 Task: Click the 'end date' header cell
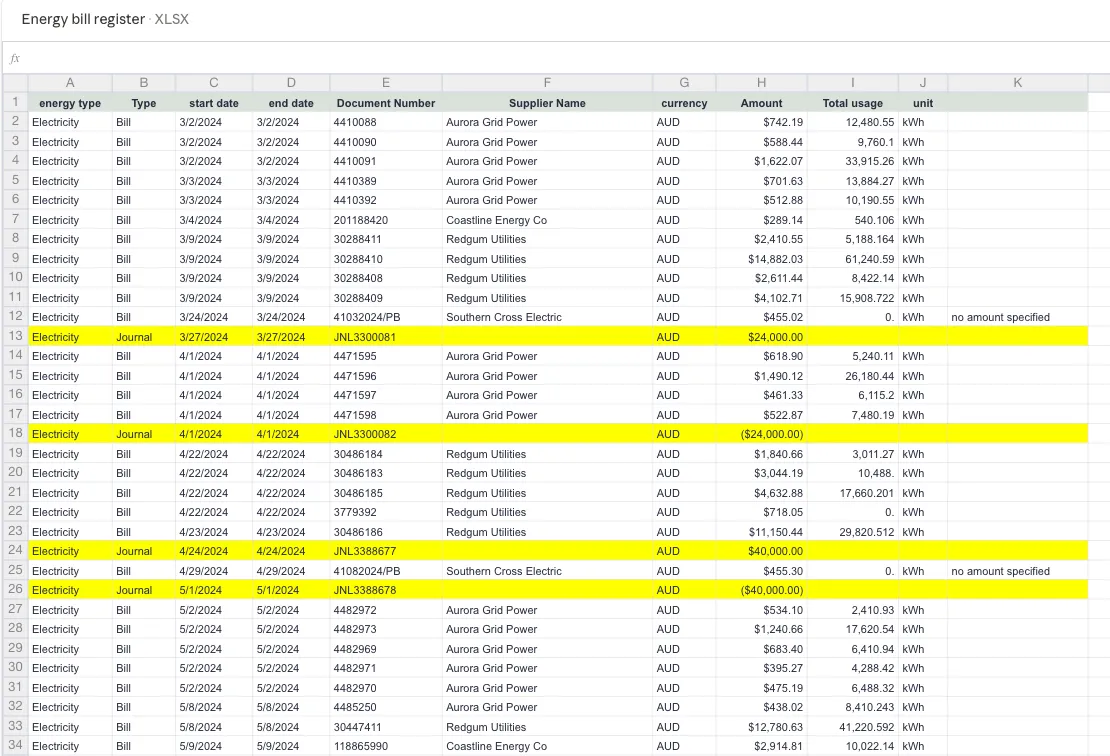tap(291, 103)
